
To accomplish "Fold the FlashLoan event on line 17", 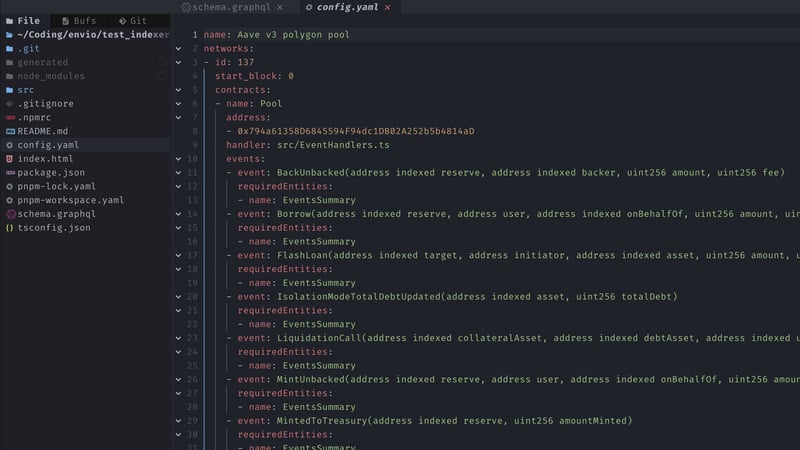I will (x=179, y=255).
